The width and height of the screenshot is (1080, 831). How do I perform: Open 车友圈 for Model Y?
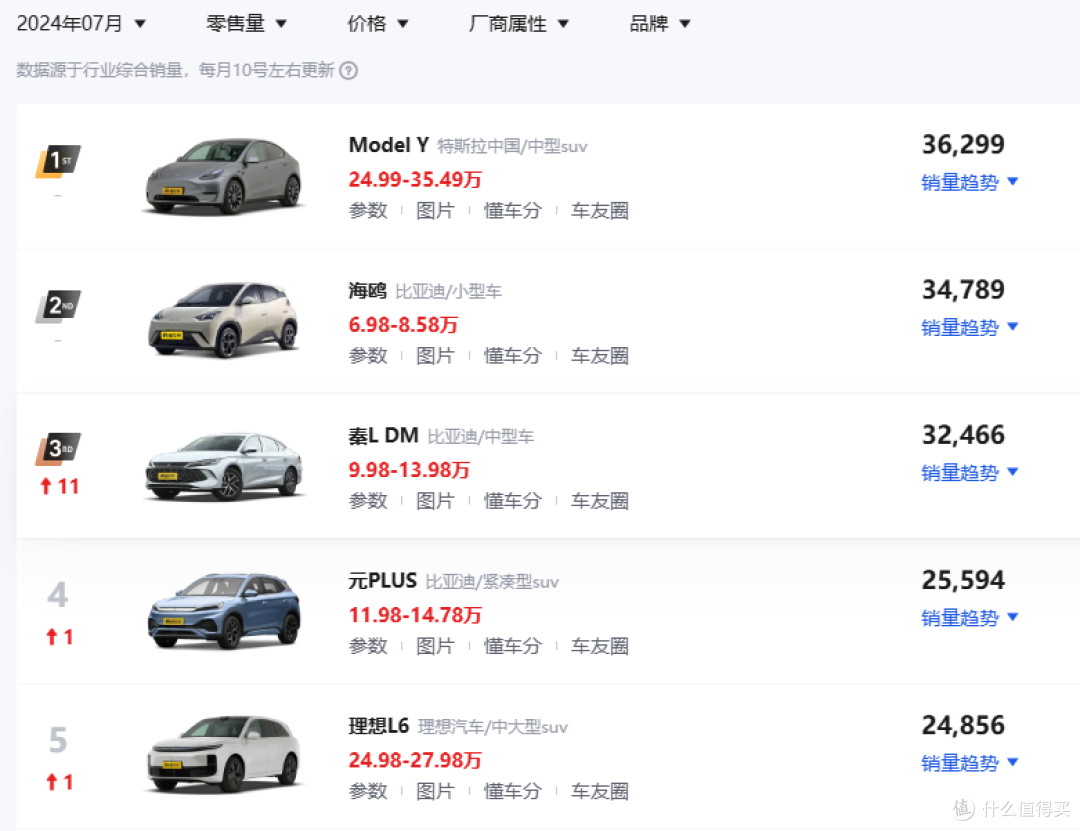pyautogui.click(x=599, y=211)
